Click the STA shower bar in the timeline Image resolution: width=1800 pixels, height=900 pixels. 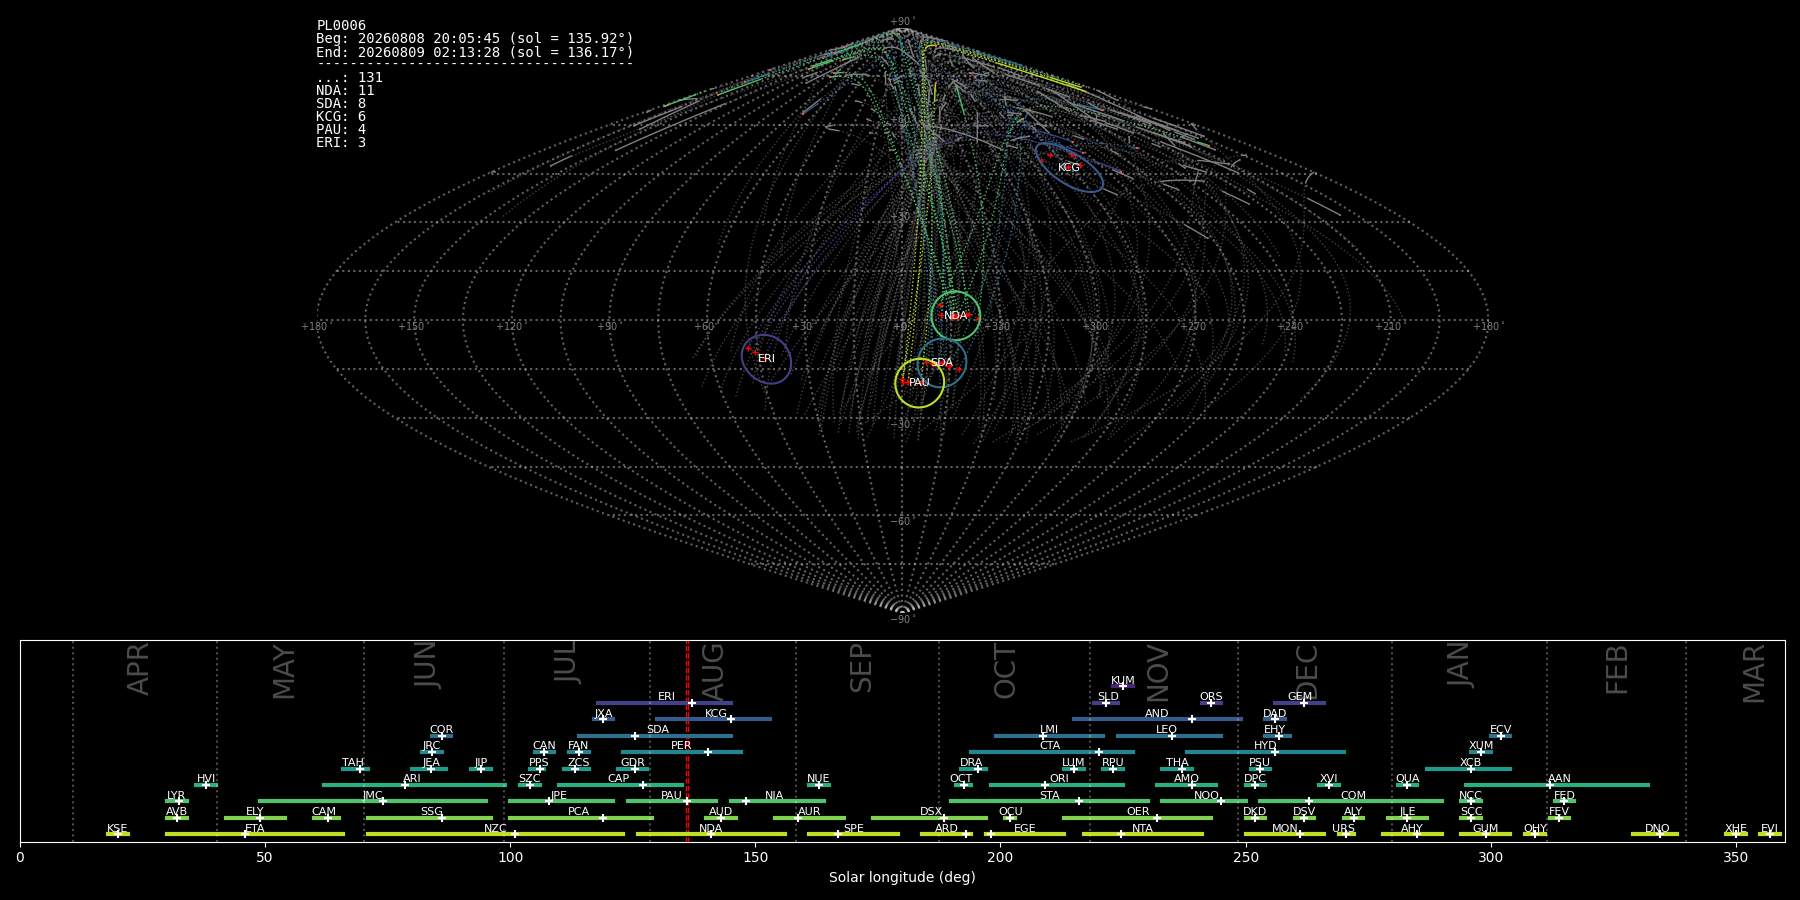(x=1049, y=801)
